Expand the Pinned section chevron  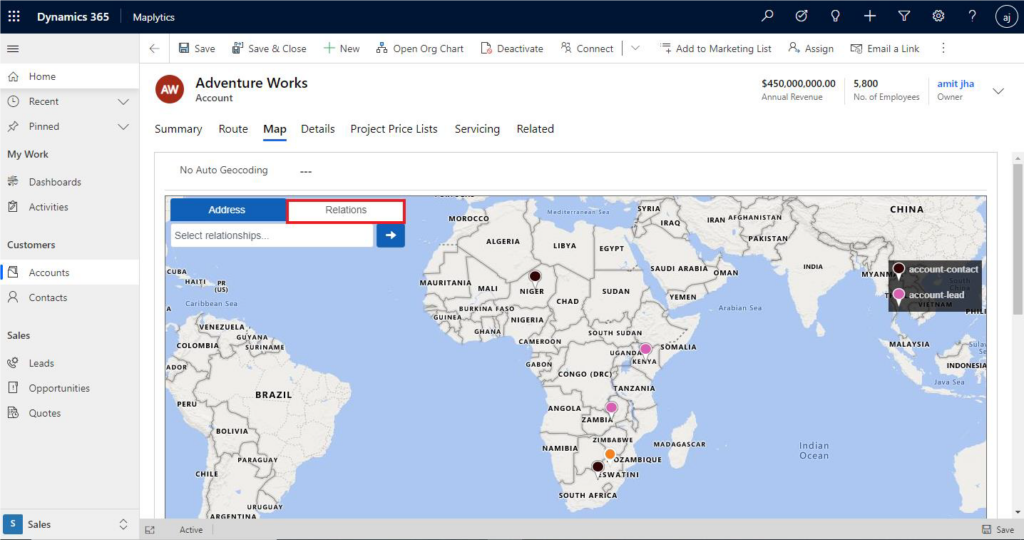tap(123, 127)
